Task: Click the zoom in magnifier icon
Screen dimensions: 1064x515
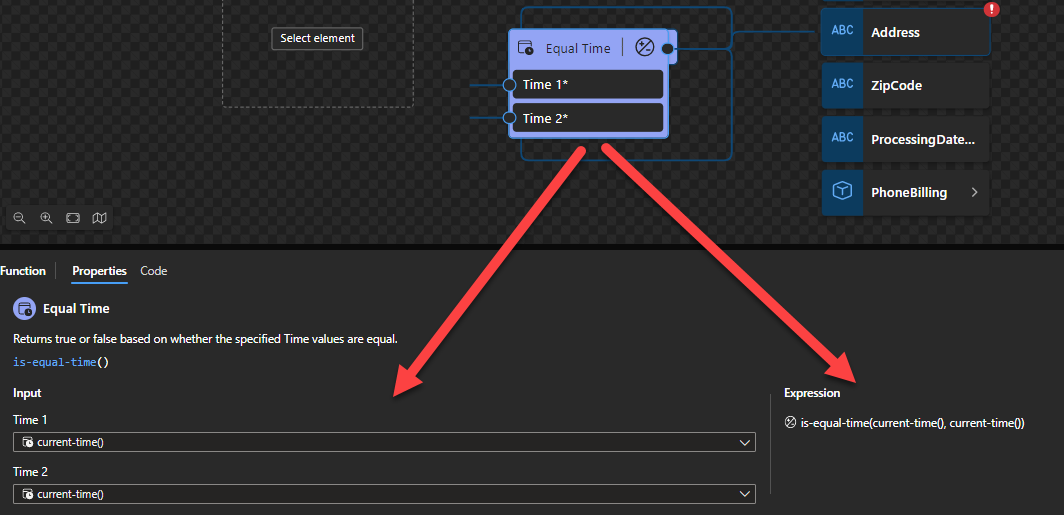Action: tap(46, 217)
